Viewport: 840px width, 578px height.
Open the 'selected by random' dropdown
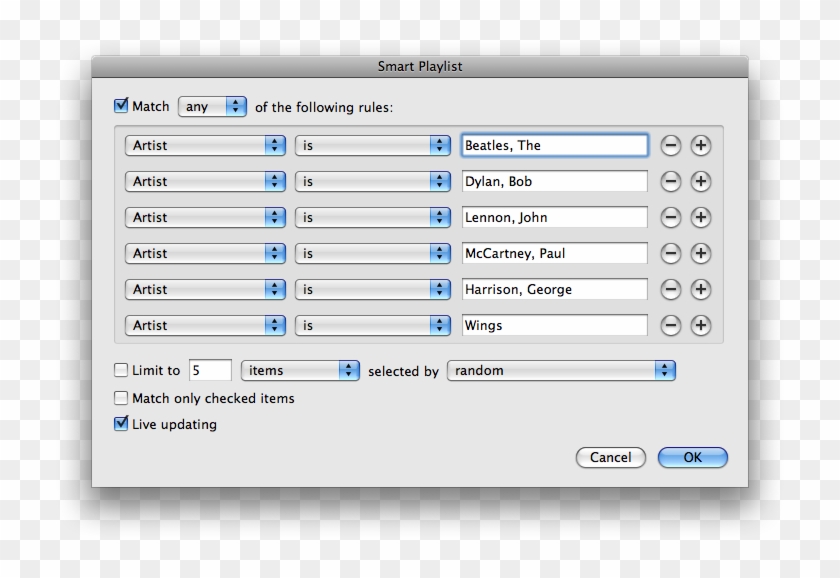[562, 370]
